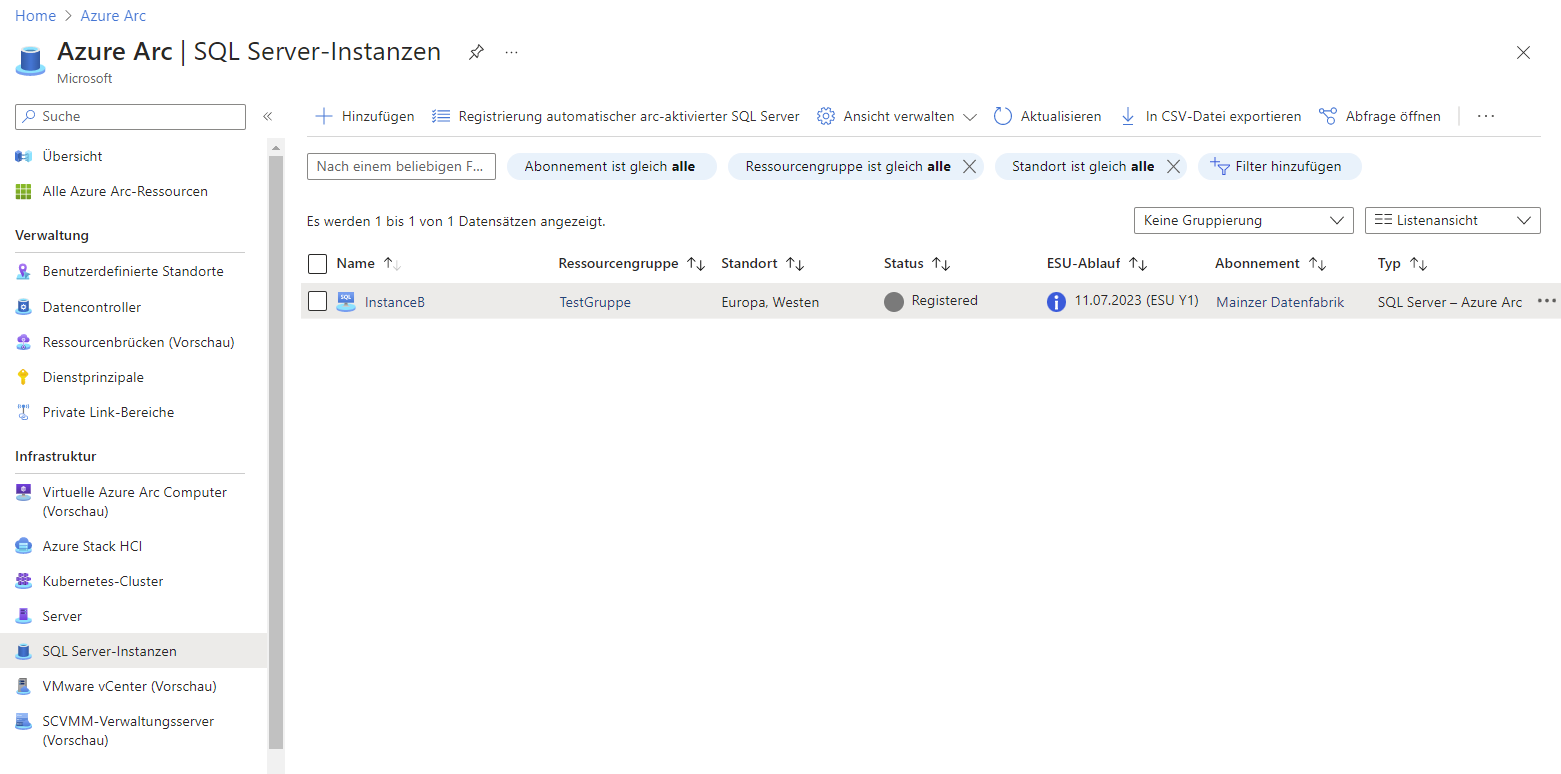This screenshot has width=1561, height=774.
Task: Click the Europa, Westen cell
Action: point(770,302)
